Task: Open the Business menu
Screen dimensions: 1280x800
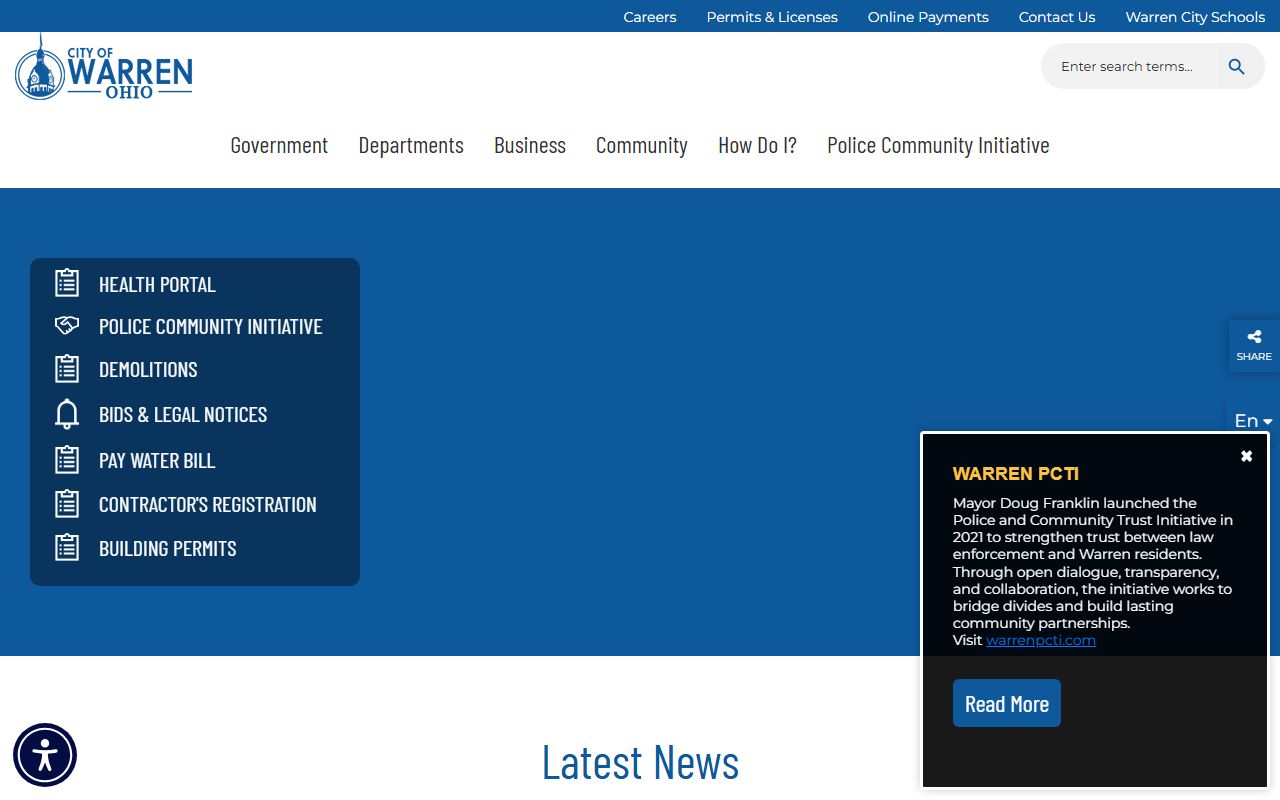Action: pos(530,145)
